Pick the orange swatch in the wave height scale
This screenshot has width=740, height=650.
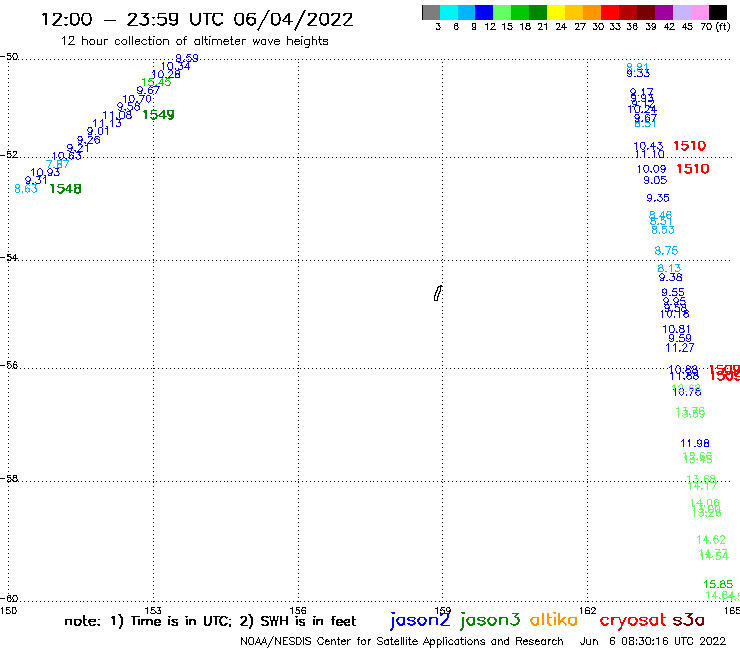pyautogui.click(x=592, y=12)
